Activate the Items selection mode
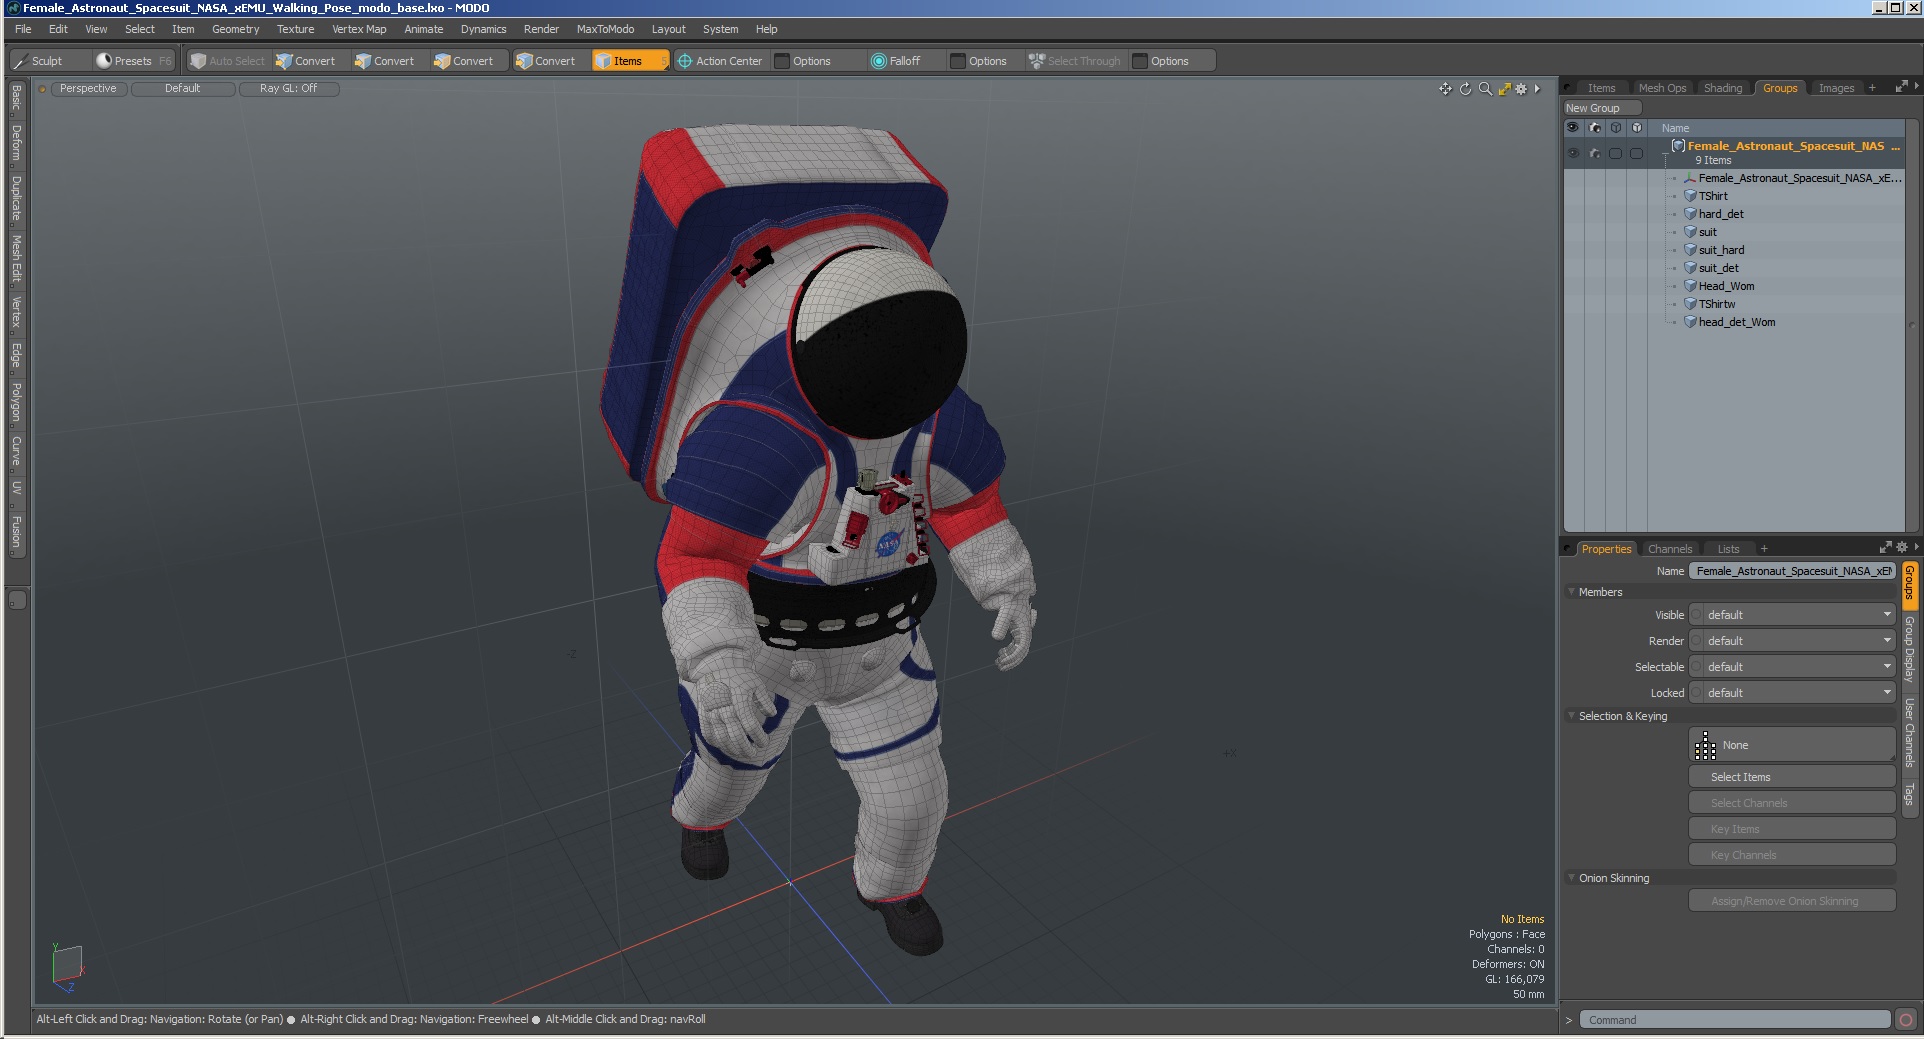Screen dimensions: 1924x1039 [629, 61]
